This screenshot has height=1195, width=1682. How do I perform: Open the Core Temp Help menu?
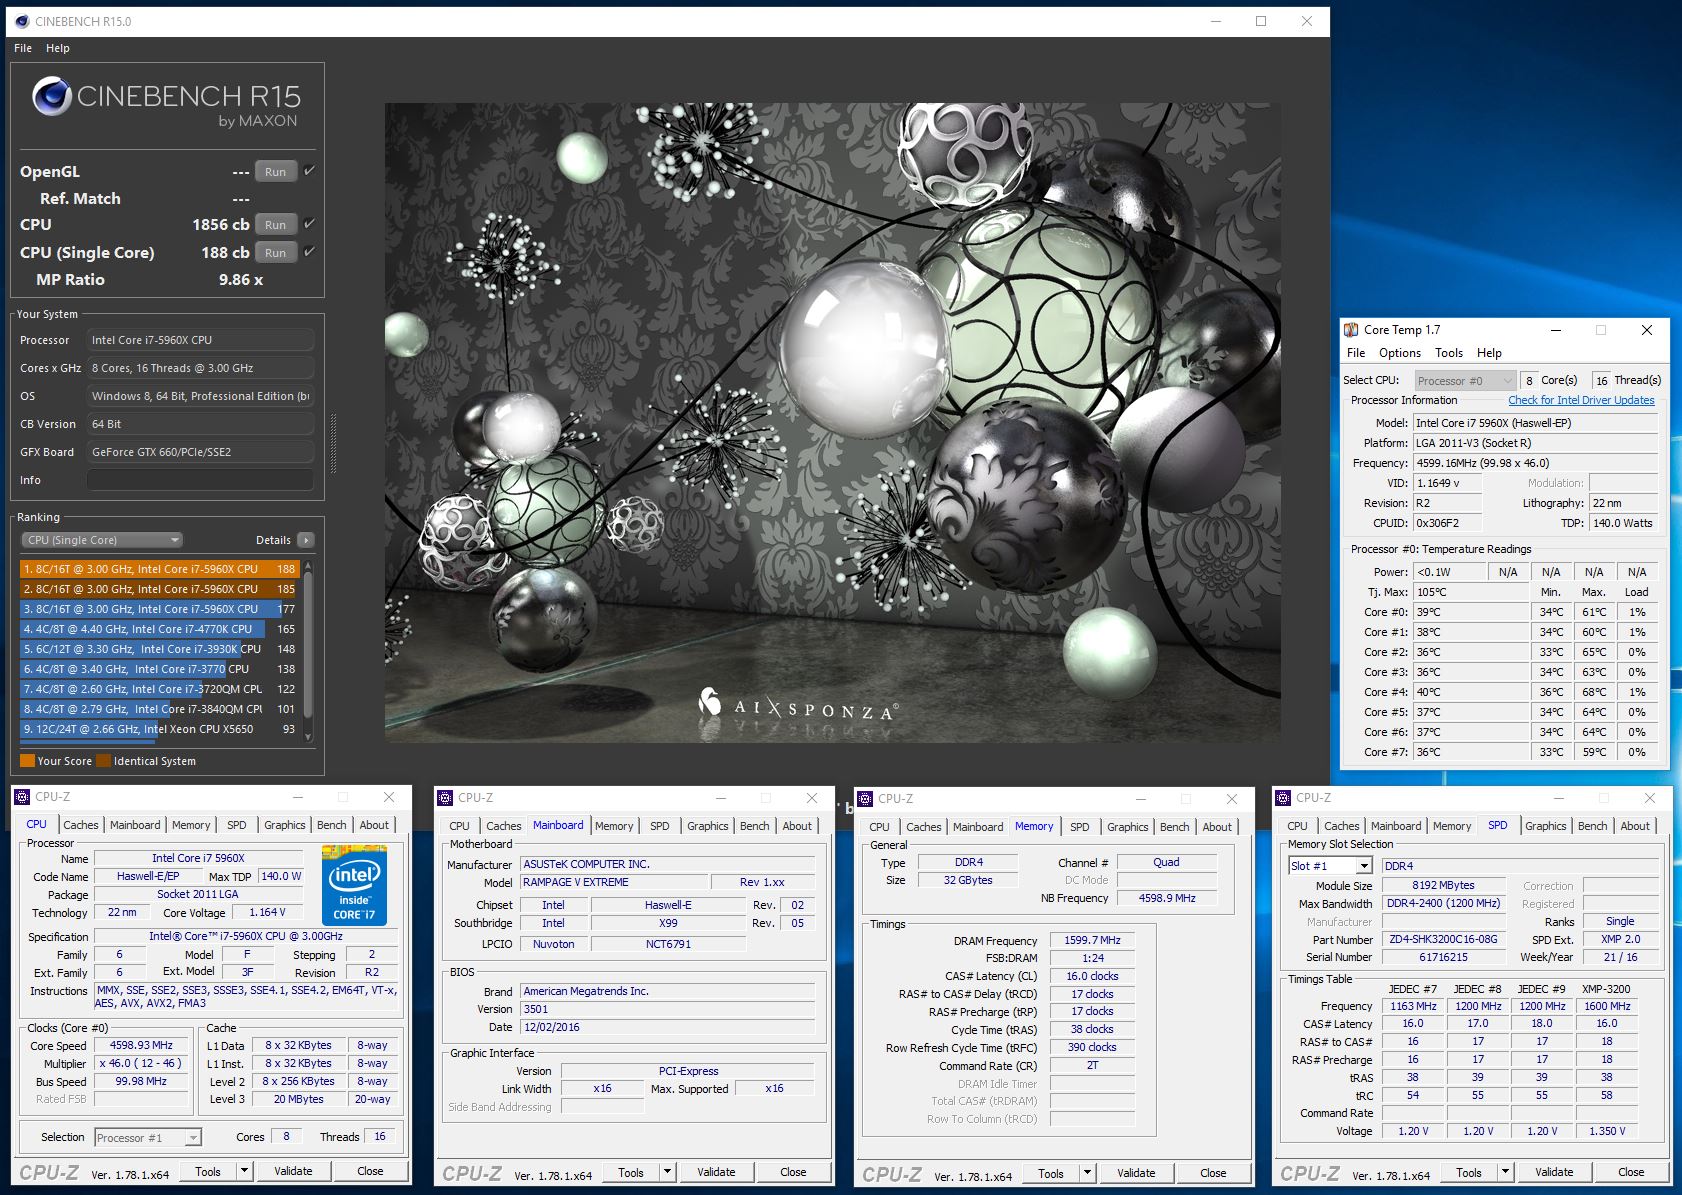1489,353
